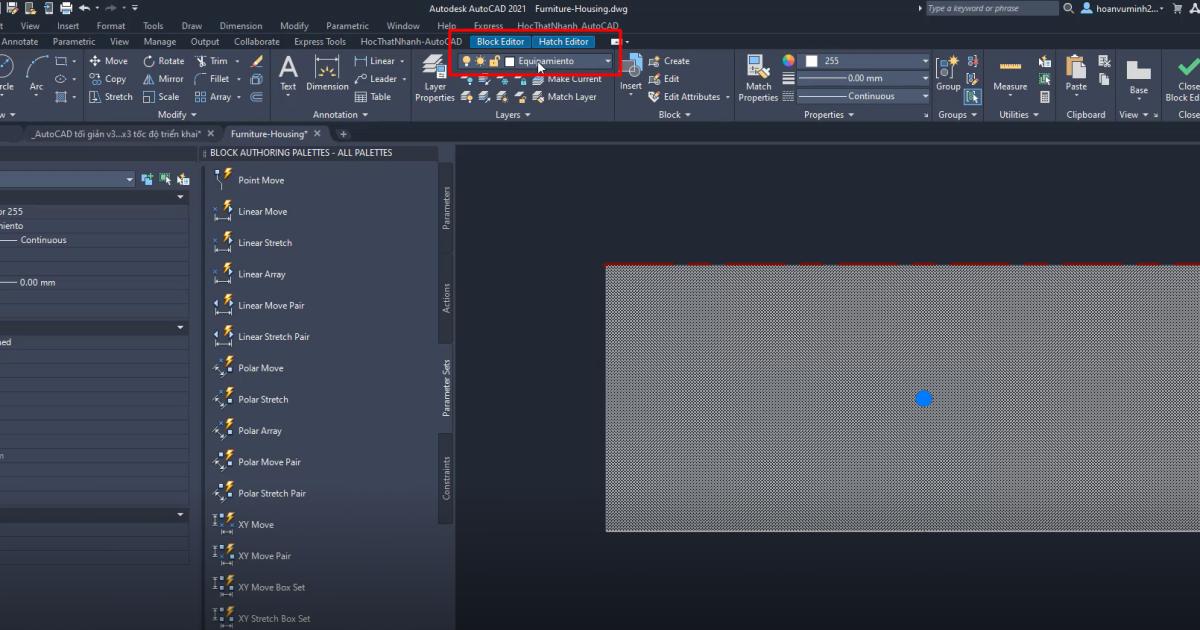Click the keyword search field

coord(988,8)
